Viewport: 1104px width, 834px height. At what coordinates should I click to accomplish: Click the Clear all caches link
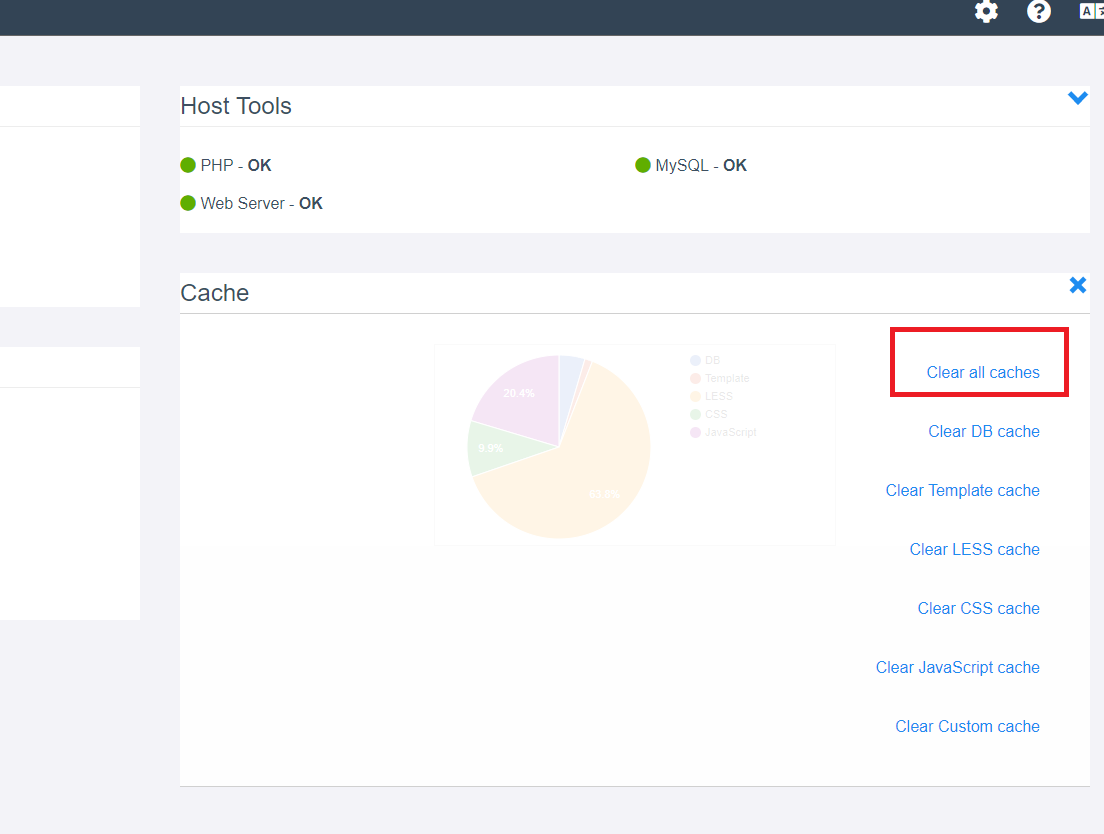click(x=982, y=372)
